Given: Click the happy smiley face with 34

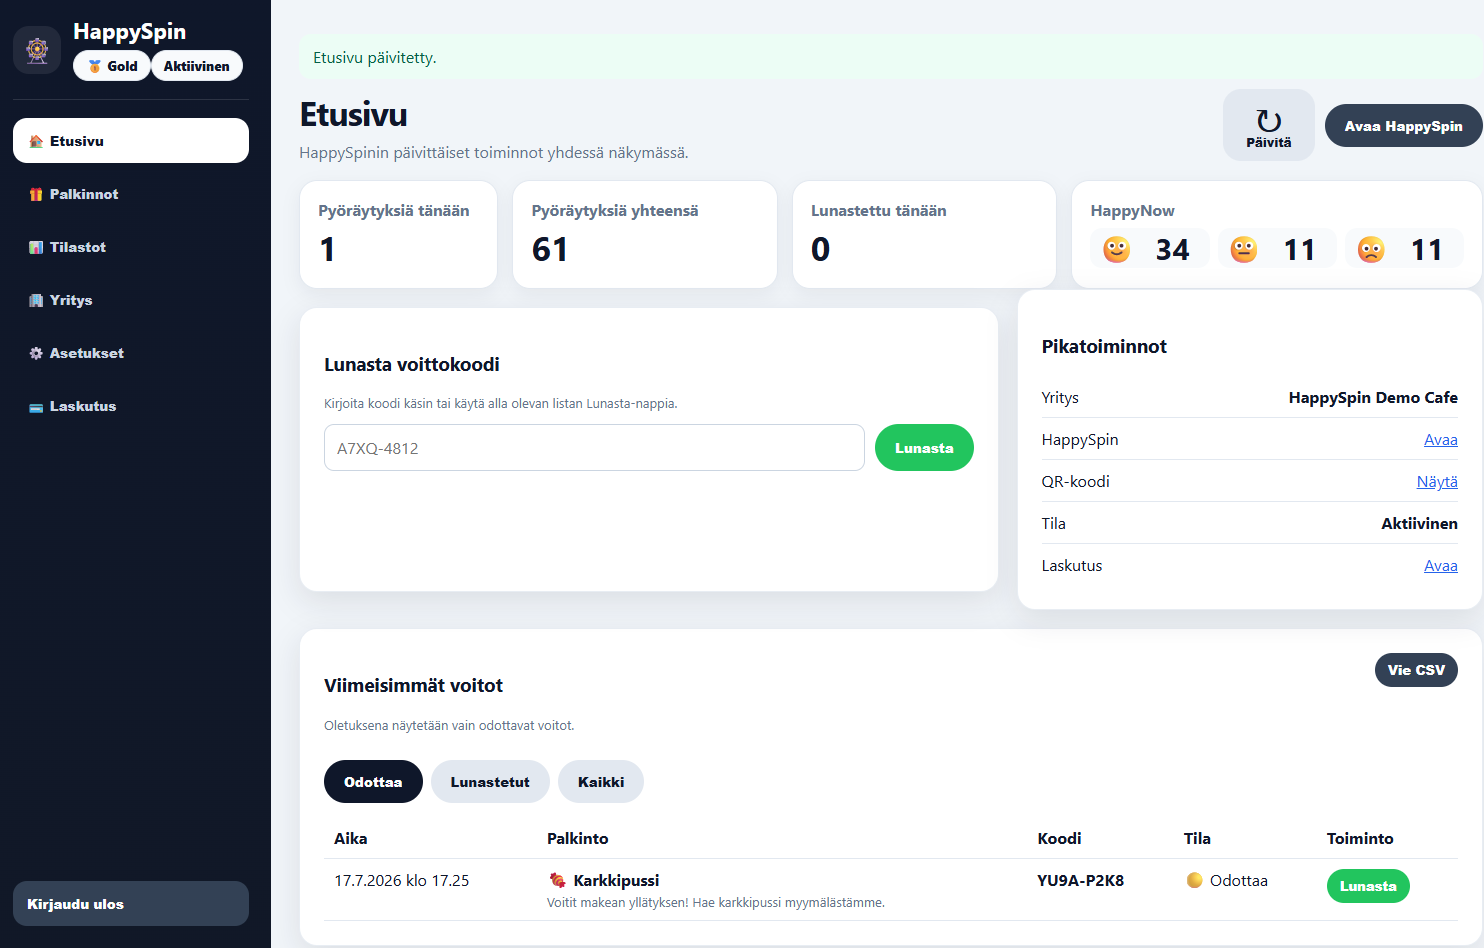Looking at the screenshot, I should (x=1116, y=249).
